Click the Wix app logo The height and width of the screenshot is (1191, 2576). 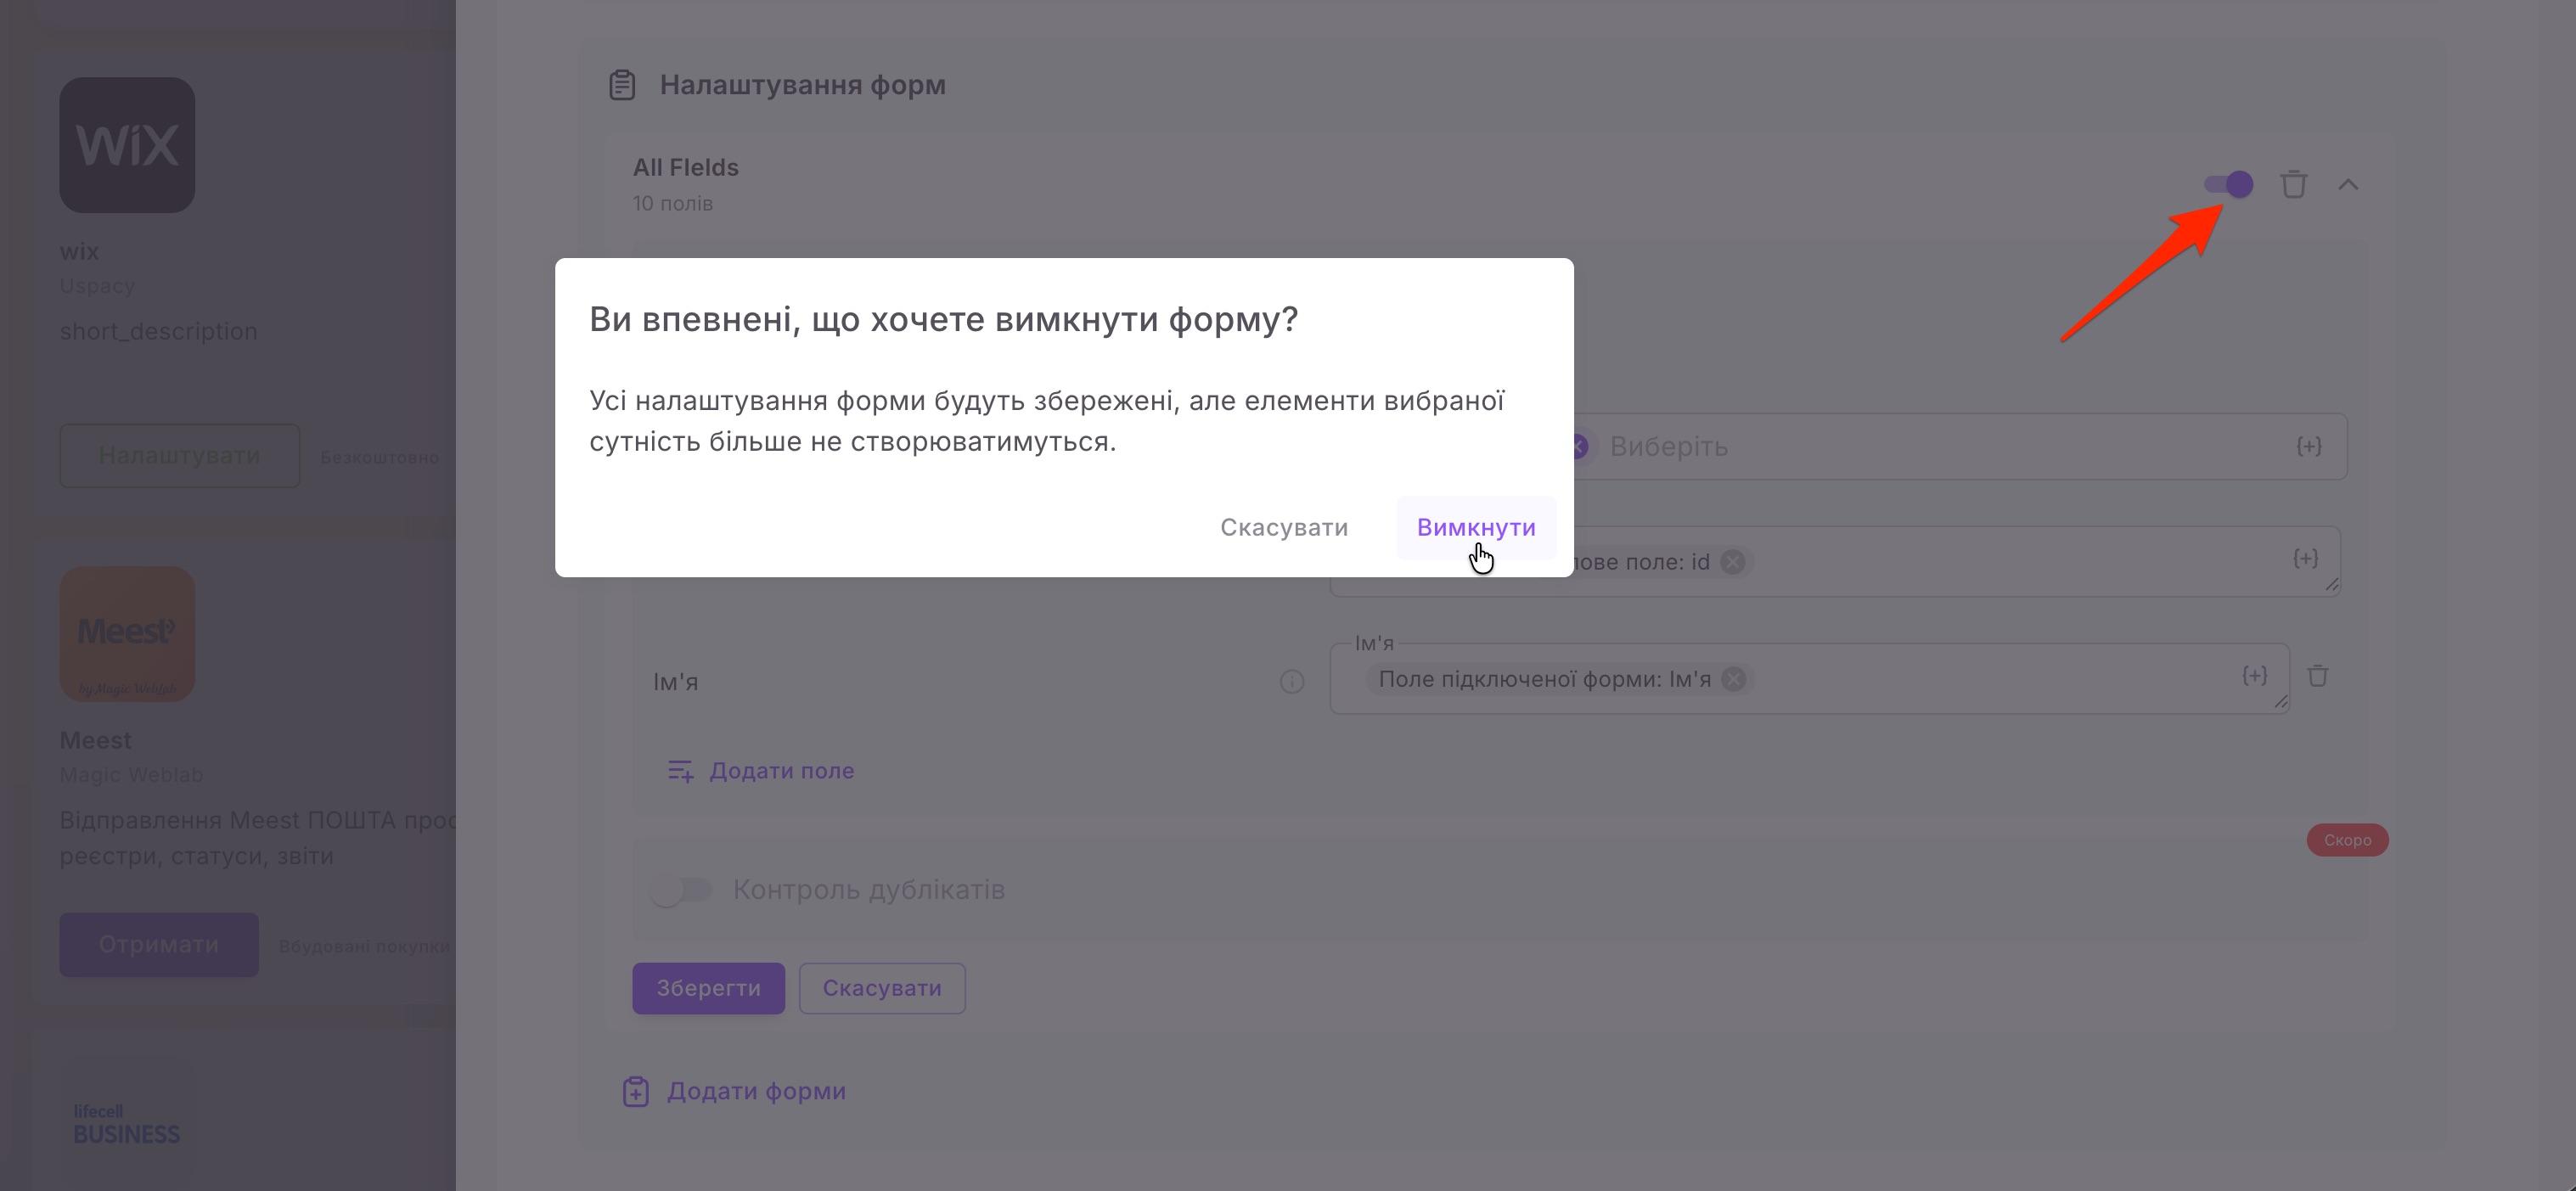[127, 145]
